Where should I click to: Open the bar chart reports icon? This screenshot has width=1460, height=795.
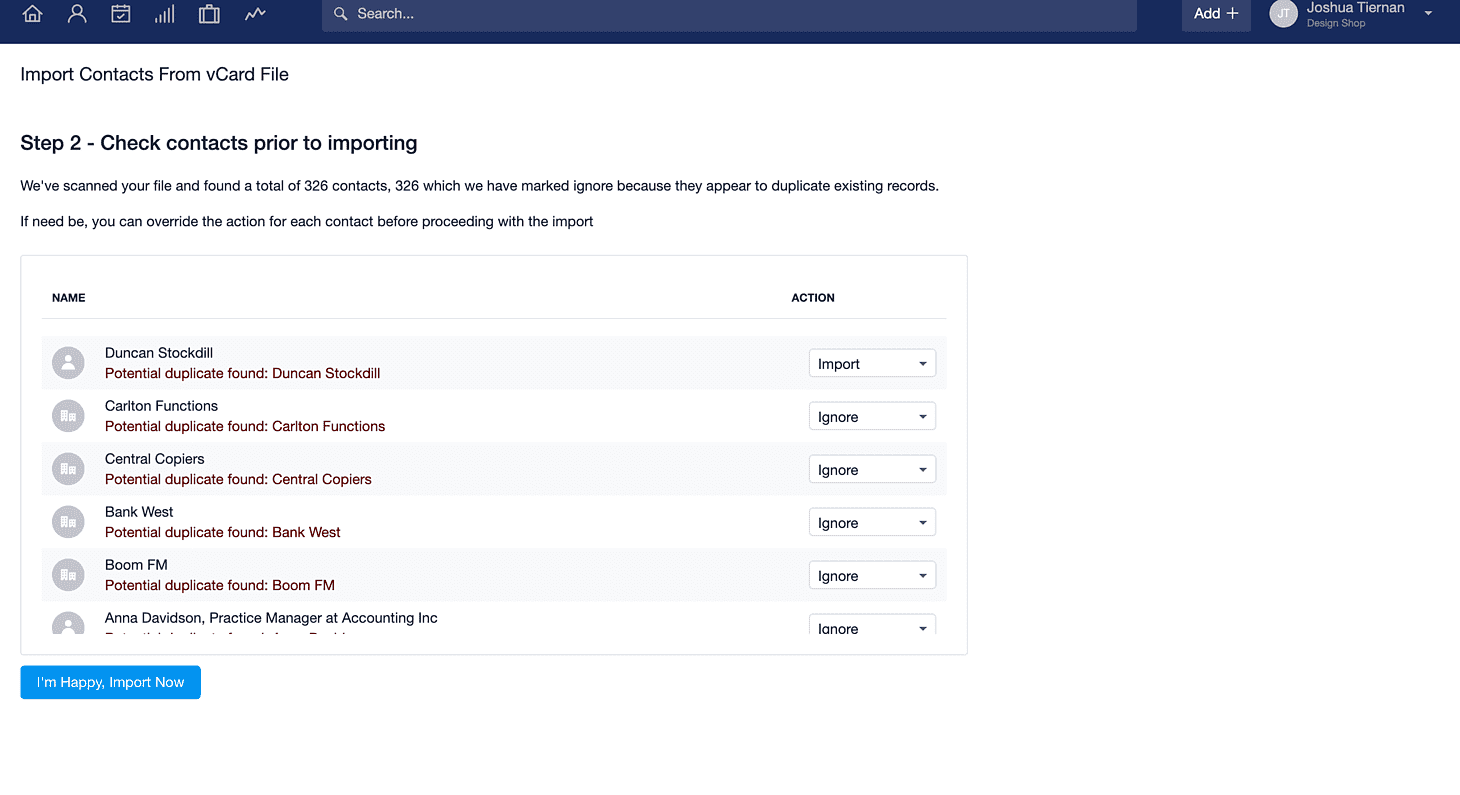coord(165,14)
